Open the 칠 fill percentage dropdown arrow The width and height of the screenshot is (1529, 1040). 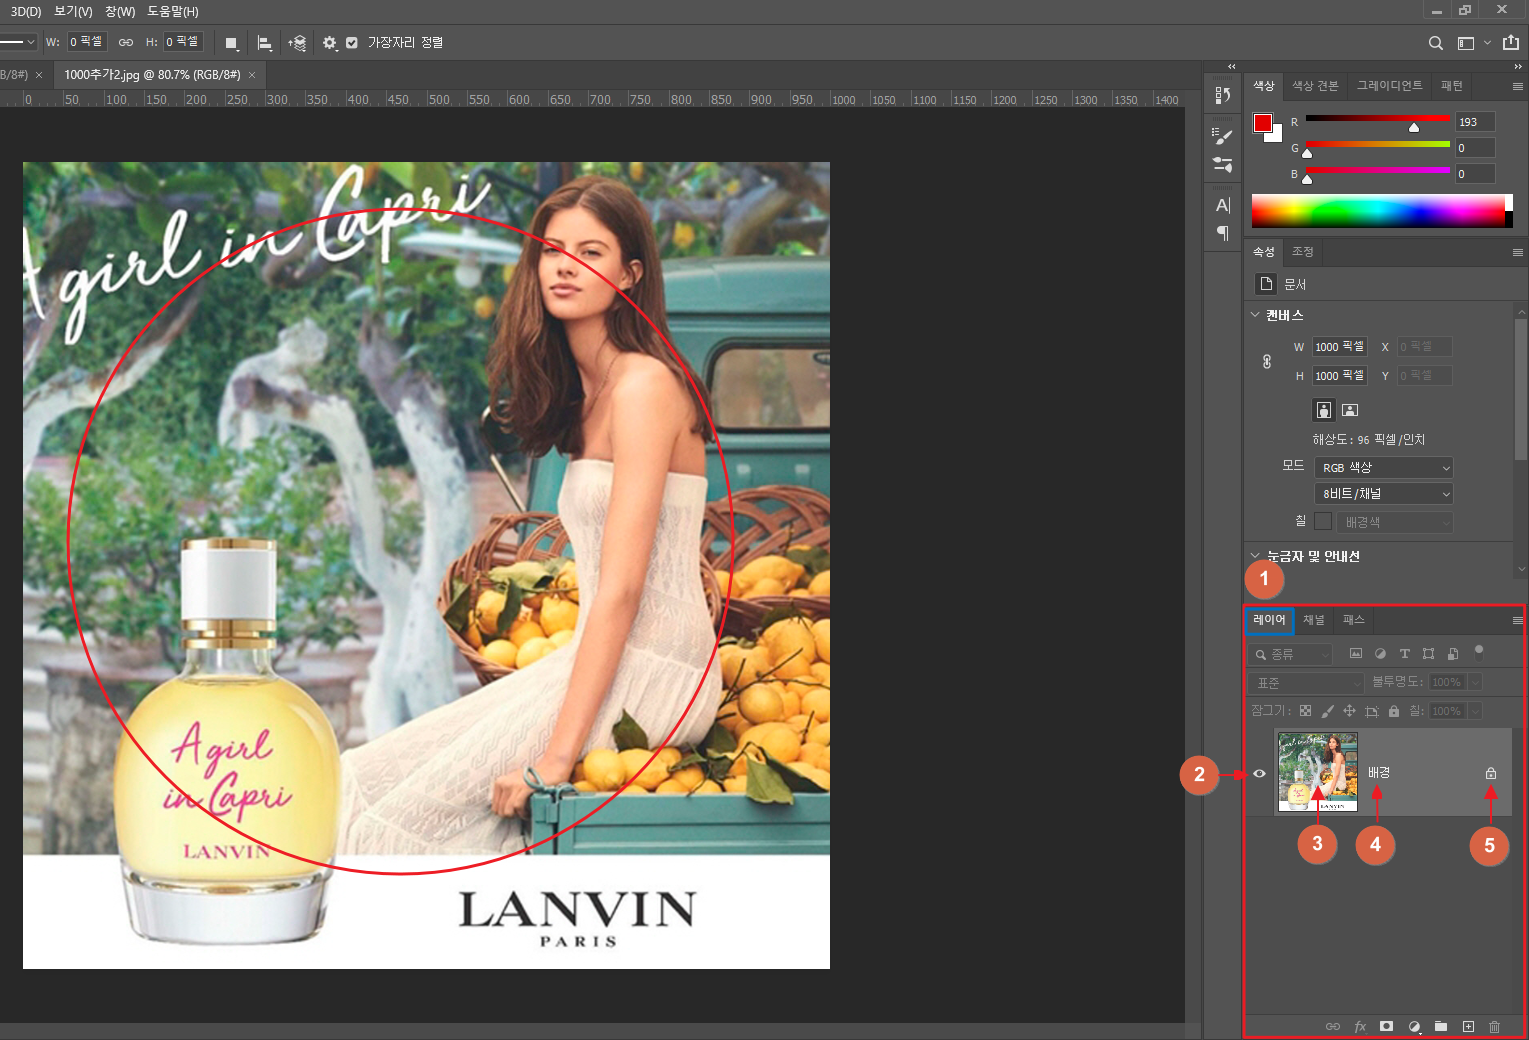coord(1475,711)
